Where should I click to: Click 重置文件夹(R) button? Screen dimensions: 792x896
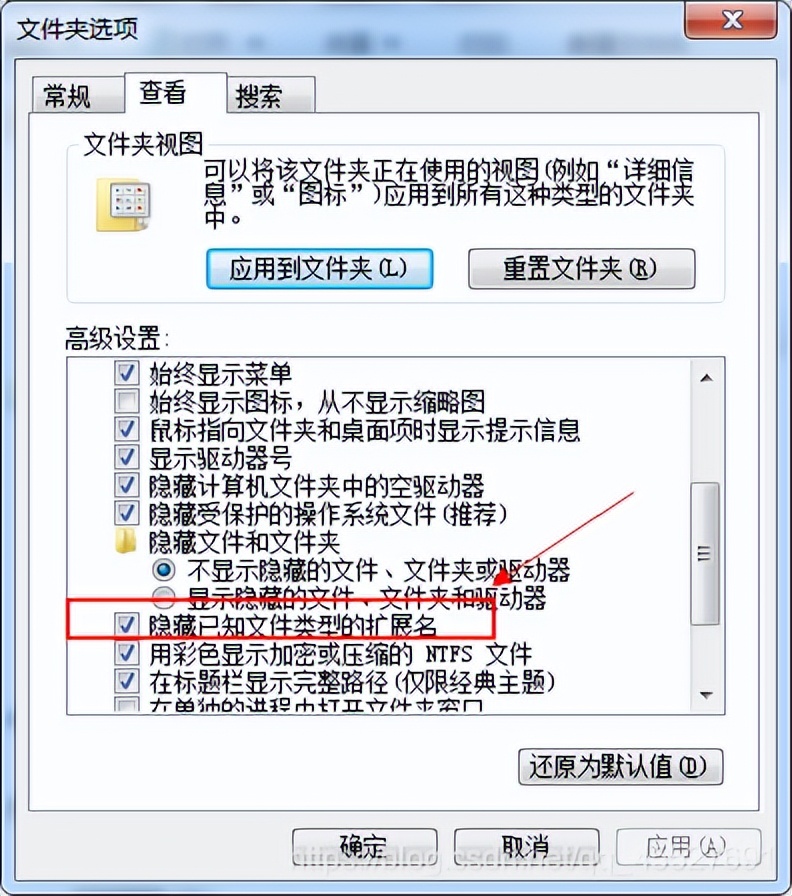coord(581,269)
